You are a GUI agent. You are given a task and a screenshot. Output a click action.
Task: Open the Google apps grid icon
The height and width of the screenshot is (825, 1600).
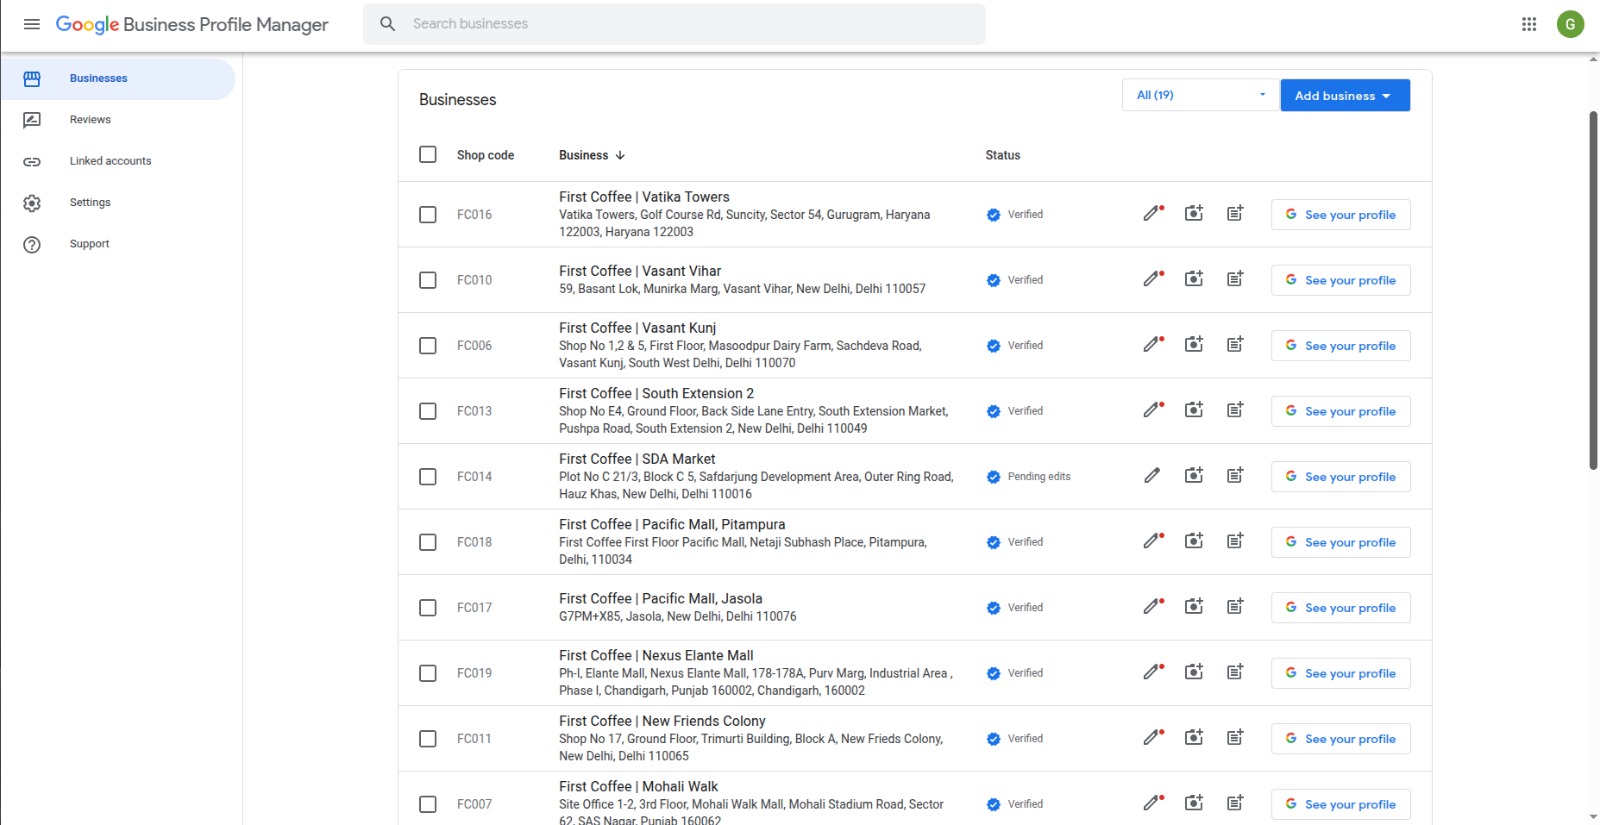click(1529, 24)
